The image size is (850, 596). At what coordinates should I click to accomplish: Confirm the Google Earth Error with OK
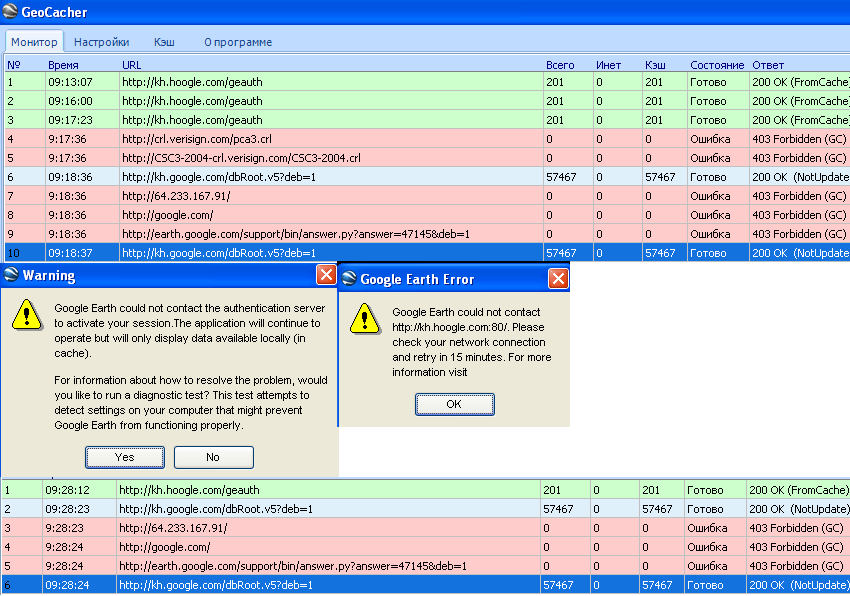[x=454, y=404]
